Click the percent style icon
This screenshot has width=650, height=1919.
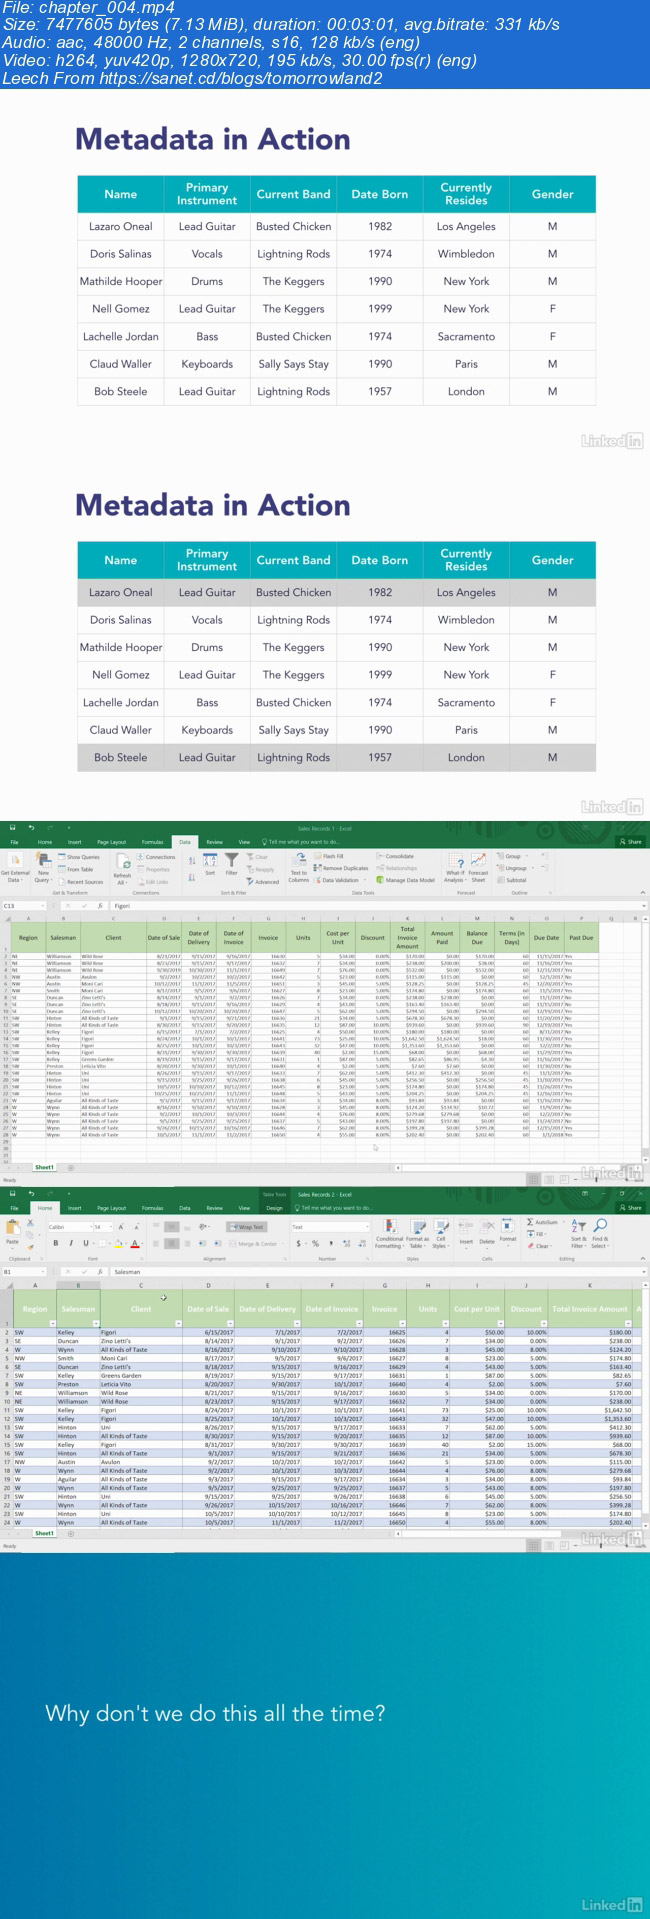pyautogui.click(x=316, y=1243)
